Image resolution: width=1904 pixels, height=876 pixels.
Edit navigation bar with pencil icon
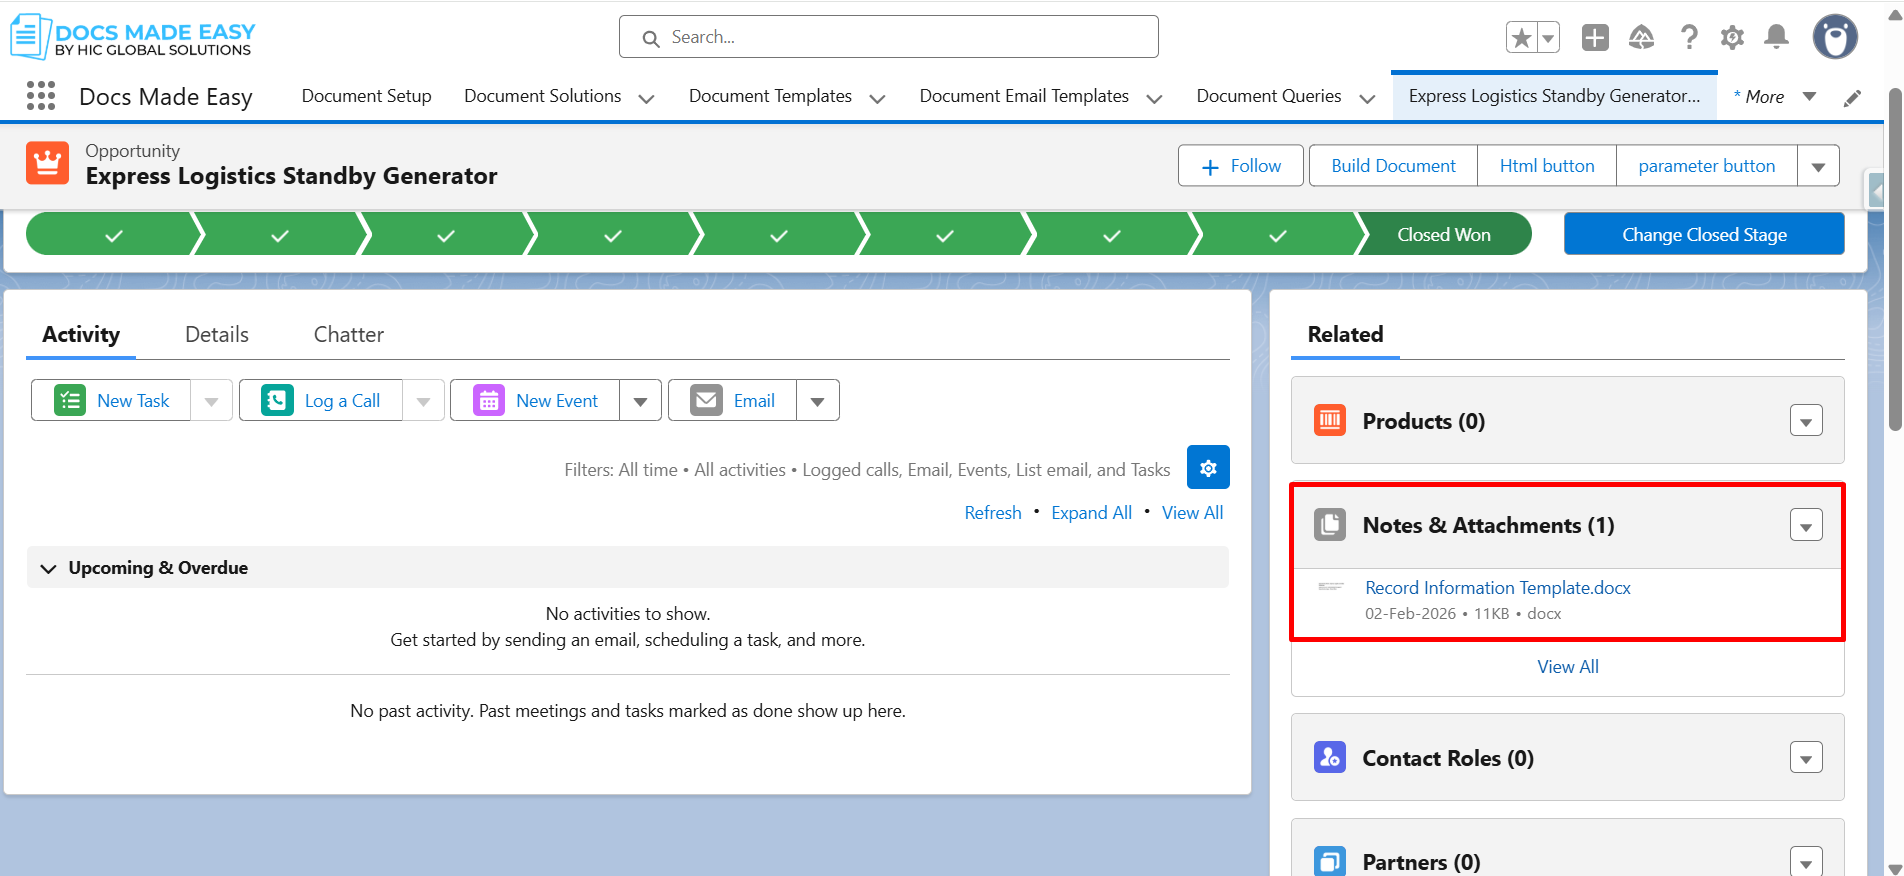click(1852, 97)
